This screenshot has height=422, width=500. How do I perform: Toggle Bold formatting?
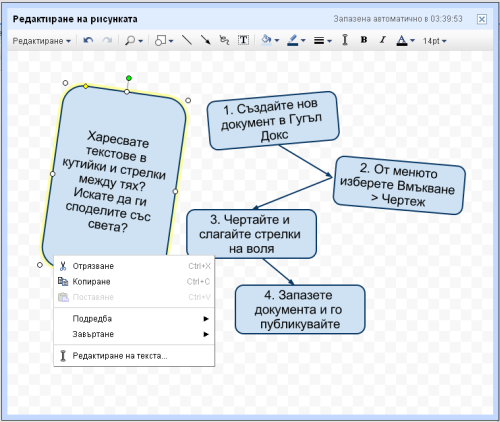coord(364,40)
